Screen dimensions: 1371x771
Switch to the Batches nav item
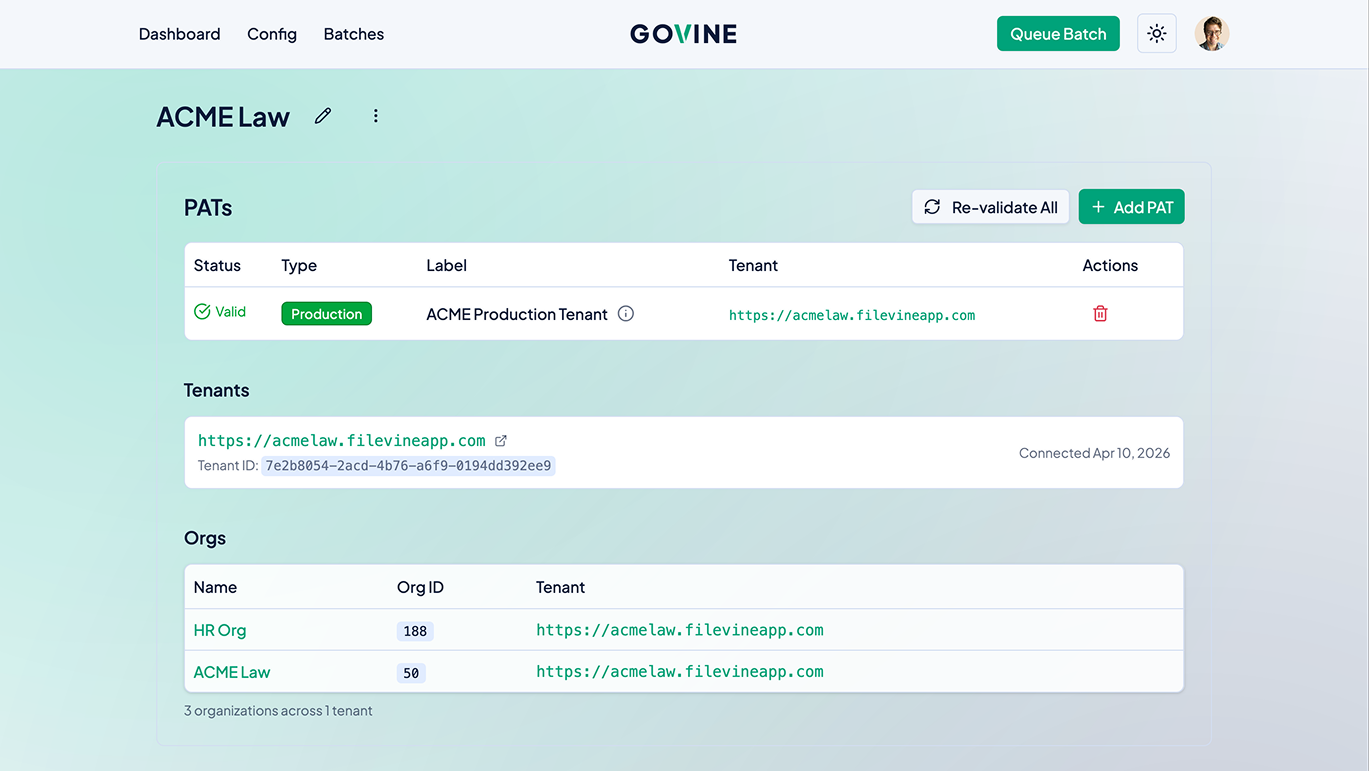click(354, 34)
